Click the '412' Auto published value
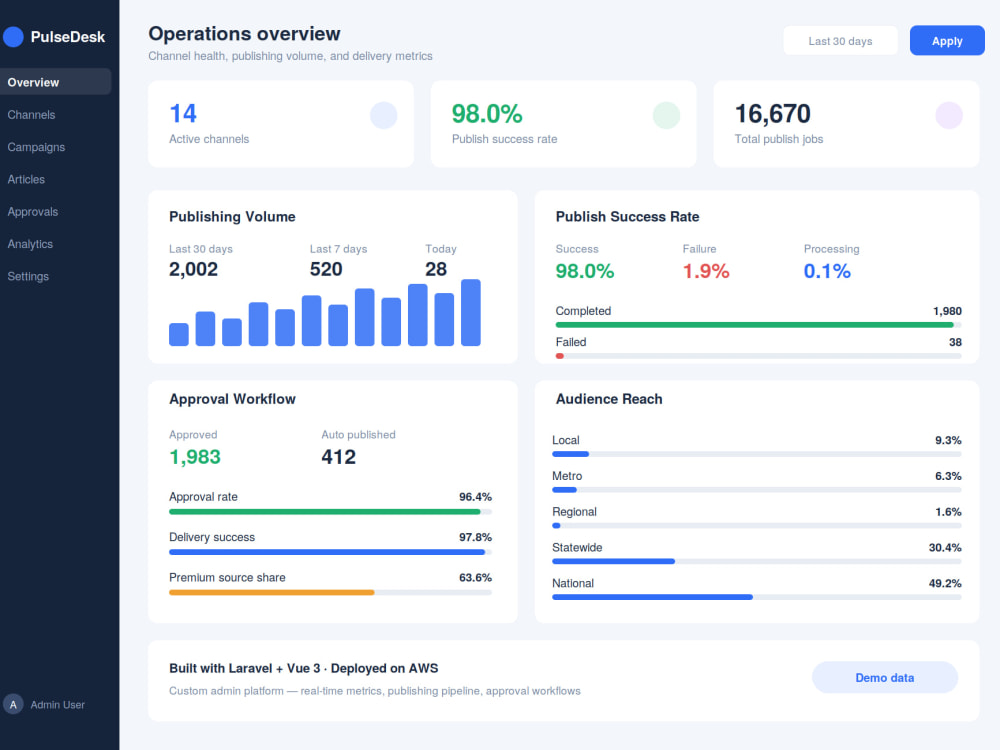The width and height of the screenshot is (1000, 750). point(339,457)
